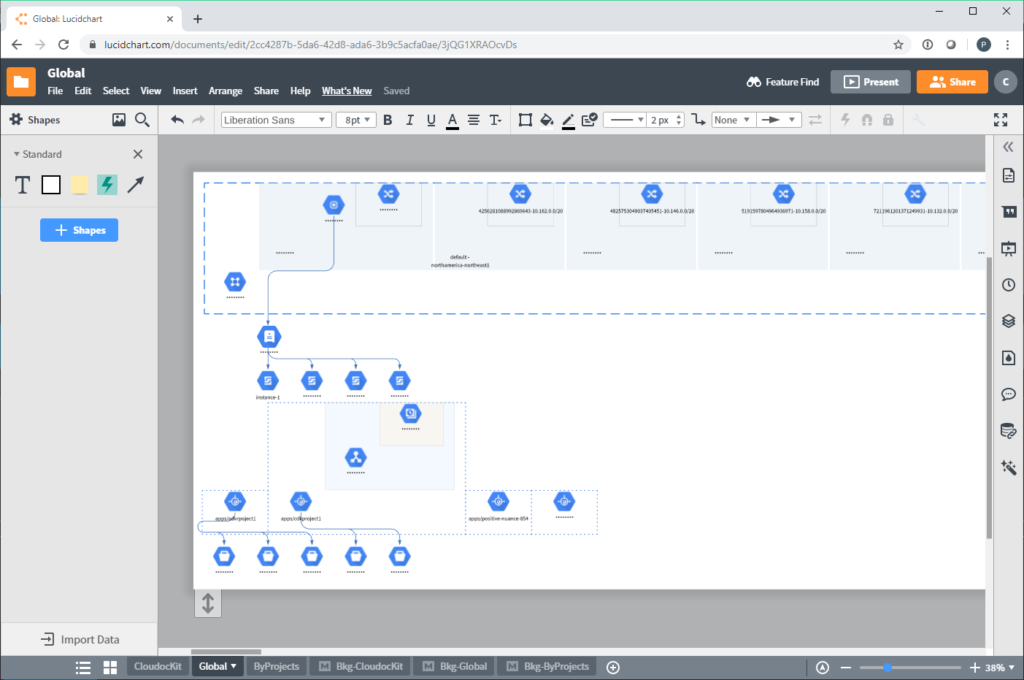Click the orange Share button
Image resolution: width=1024 pixels, height=680 pixels.
click(x=952, y=82)
